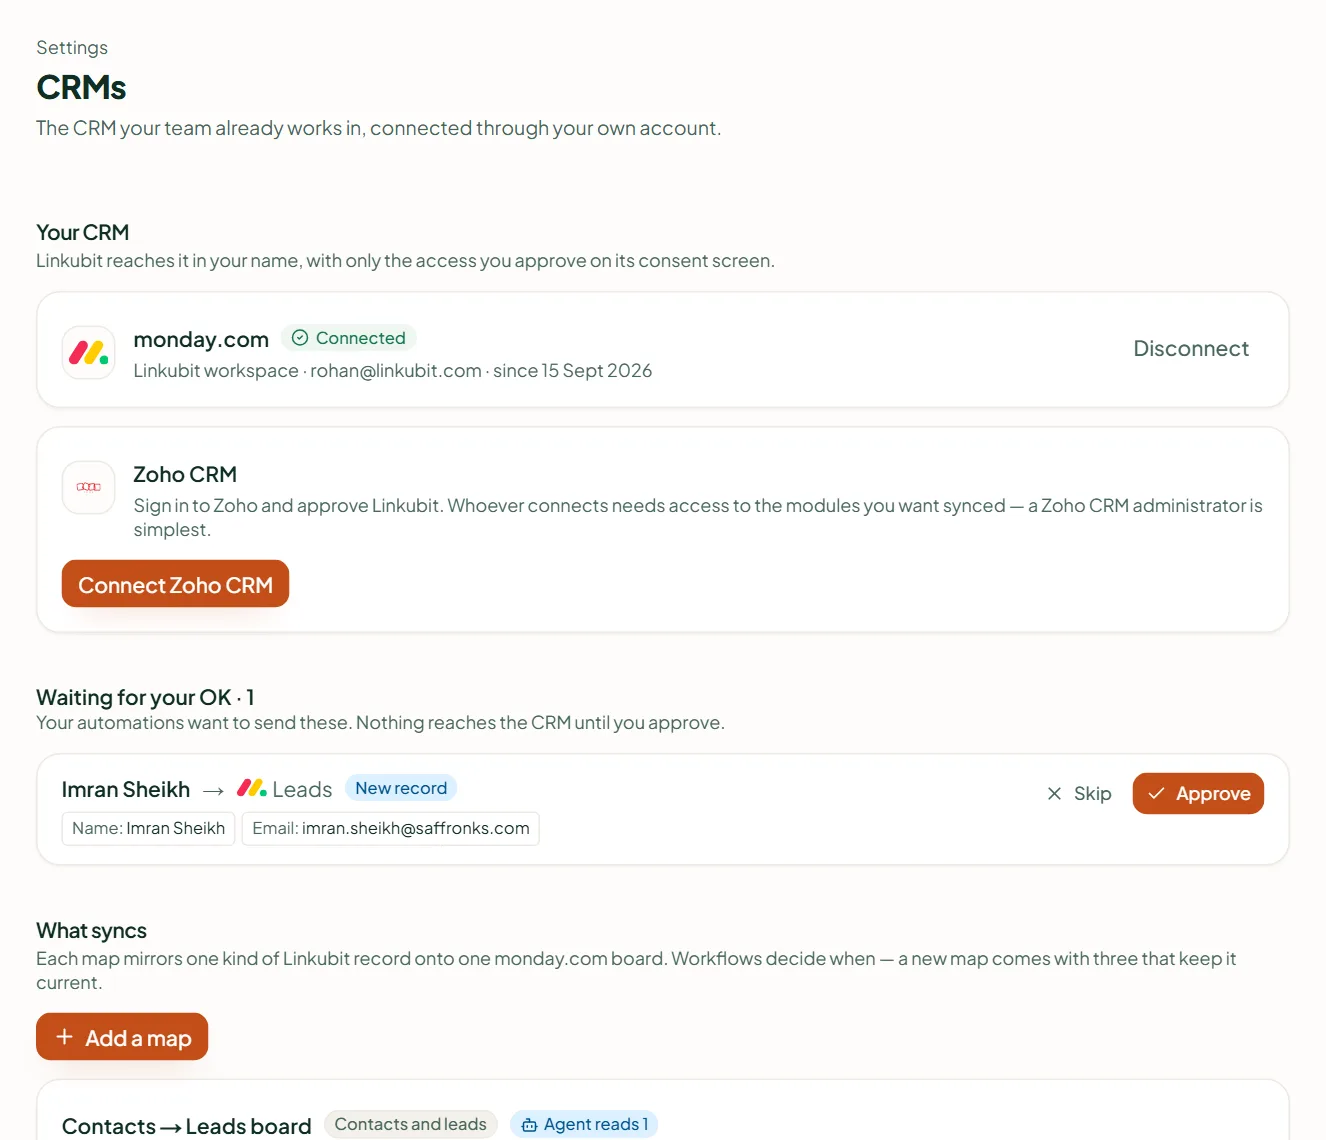
Task: Click the New record tag
Action: pos(401,788)
